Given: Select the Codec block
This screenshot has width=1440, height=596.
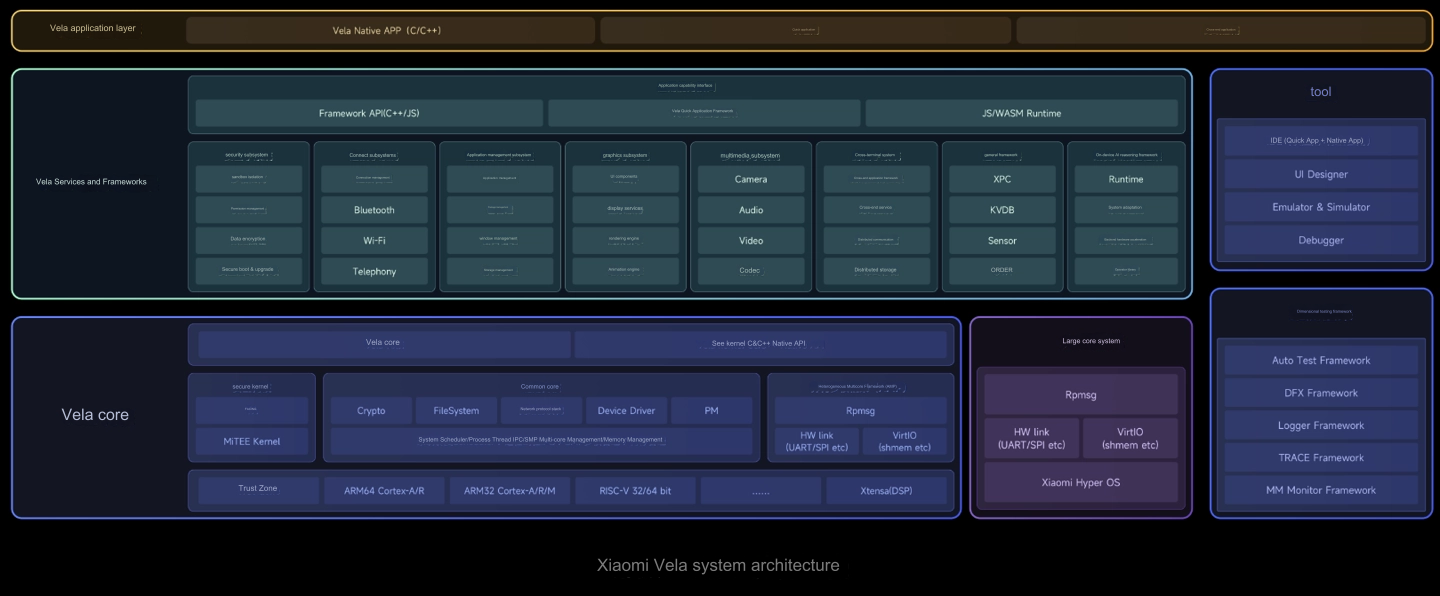Looking at the screenshot, I should coord(751,270).
